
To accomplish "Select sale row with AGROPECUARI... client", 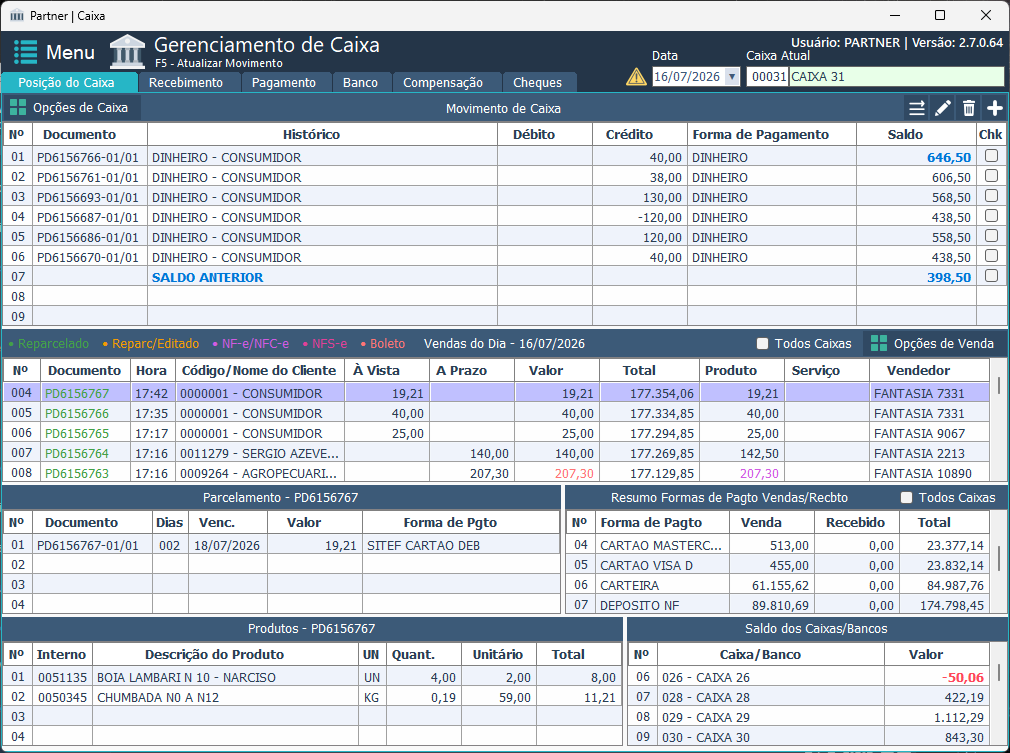I will point(496,473).
